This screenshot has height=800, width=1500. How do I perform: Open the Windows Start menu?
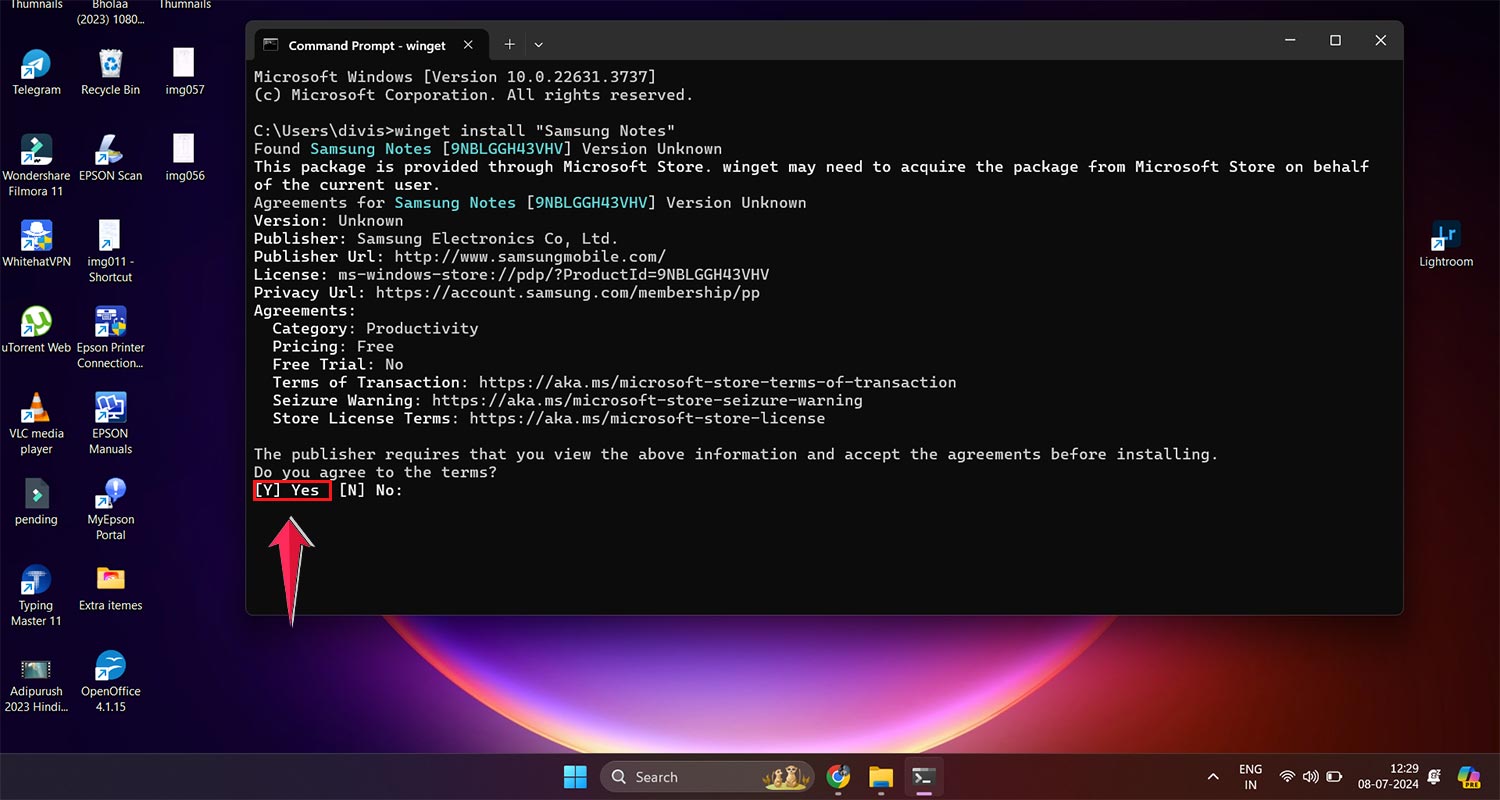[x=575, y=777]
